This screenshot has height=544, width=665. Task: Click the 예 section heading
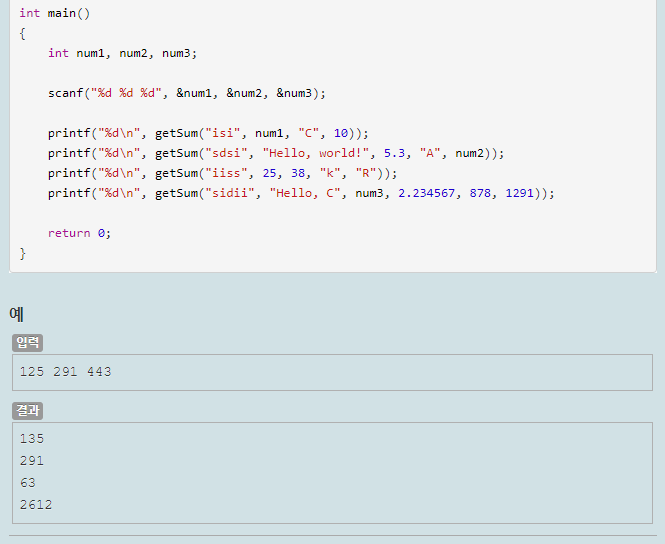[x=17, y=314]
